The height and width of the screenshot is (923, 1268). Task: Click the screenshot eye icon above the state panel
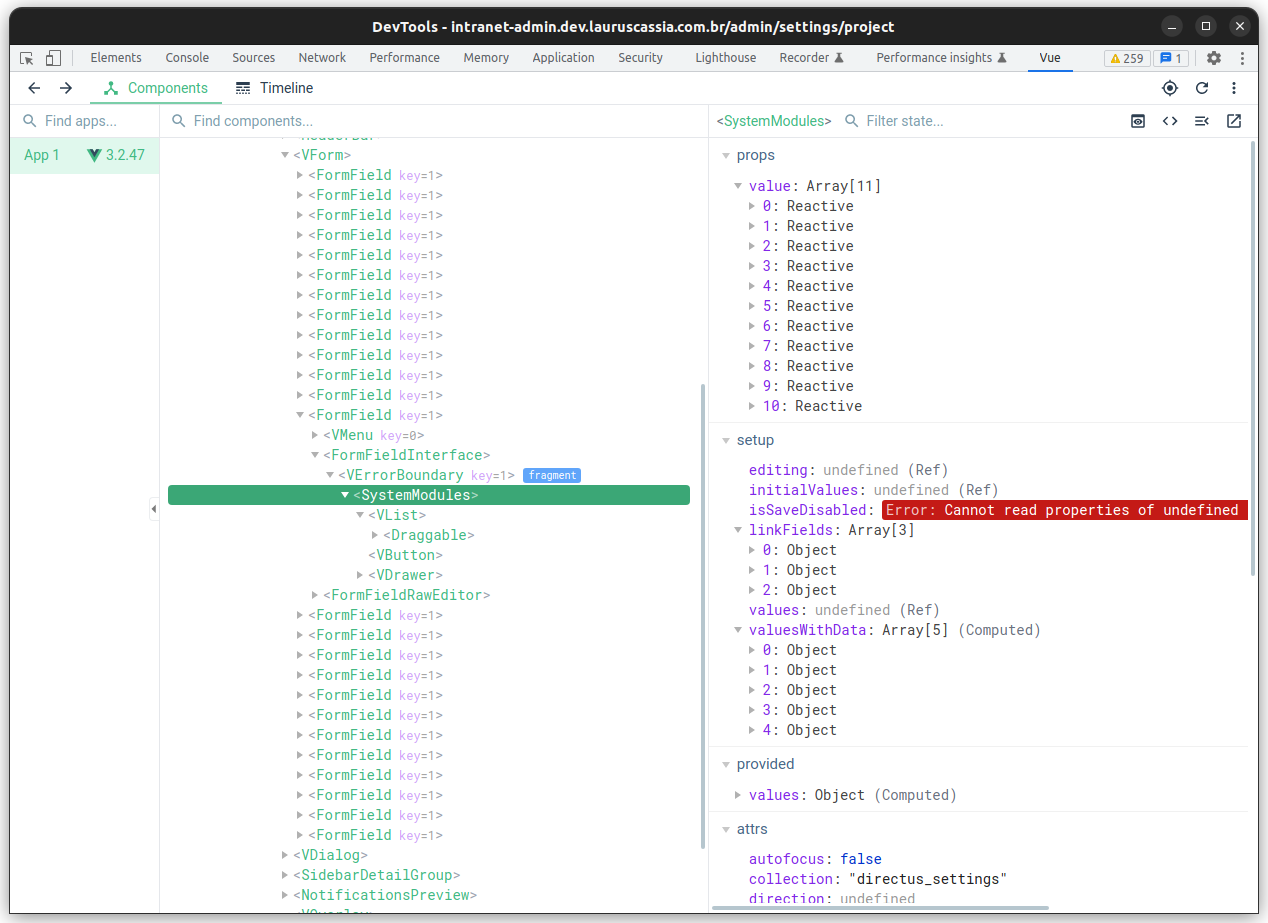tap(1138, 121)
